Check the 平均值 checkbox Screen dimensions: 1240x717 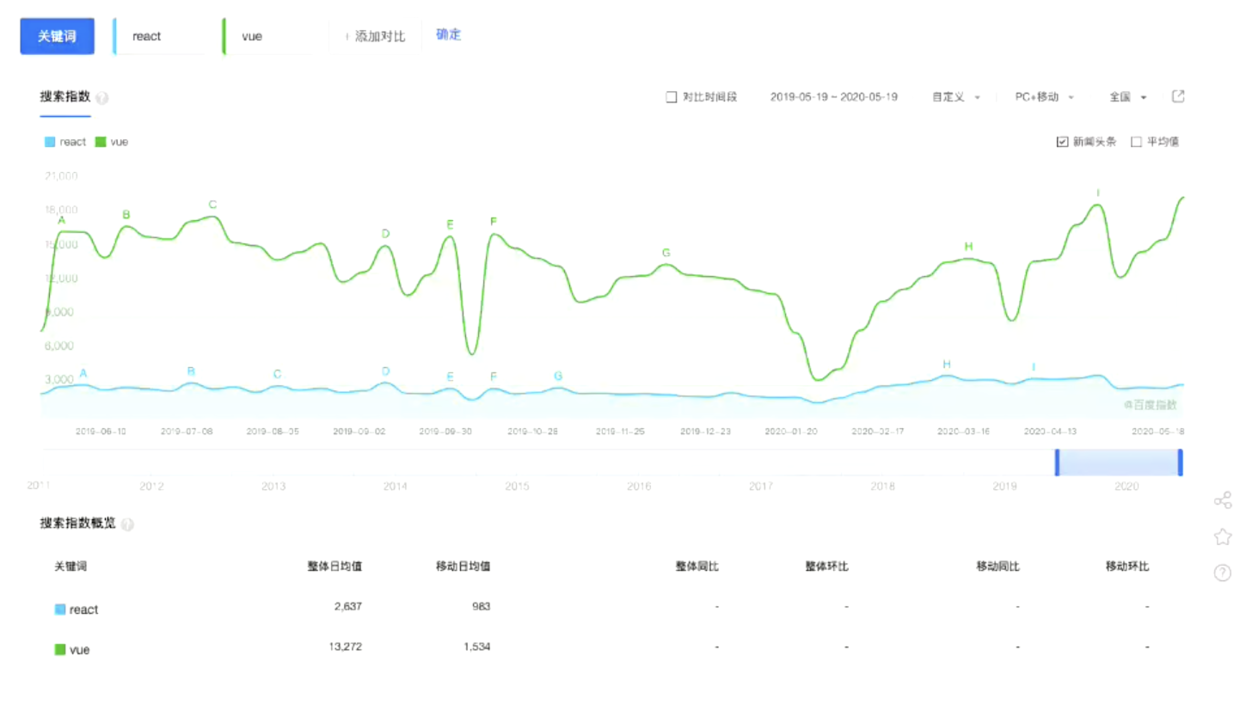click(1136, 142)
